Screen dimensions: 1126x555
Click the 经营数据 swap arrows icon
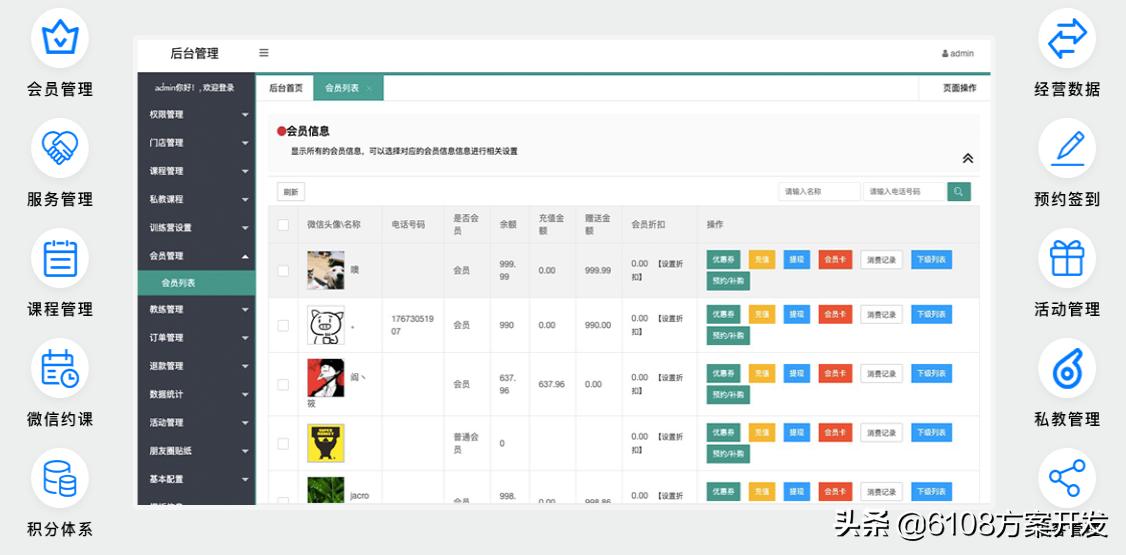click(1067, 39)
